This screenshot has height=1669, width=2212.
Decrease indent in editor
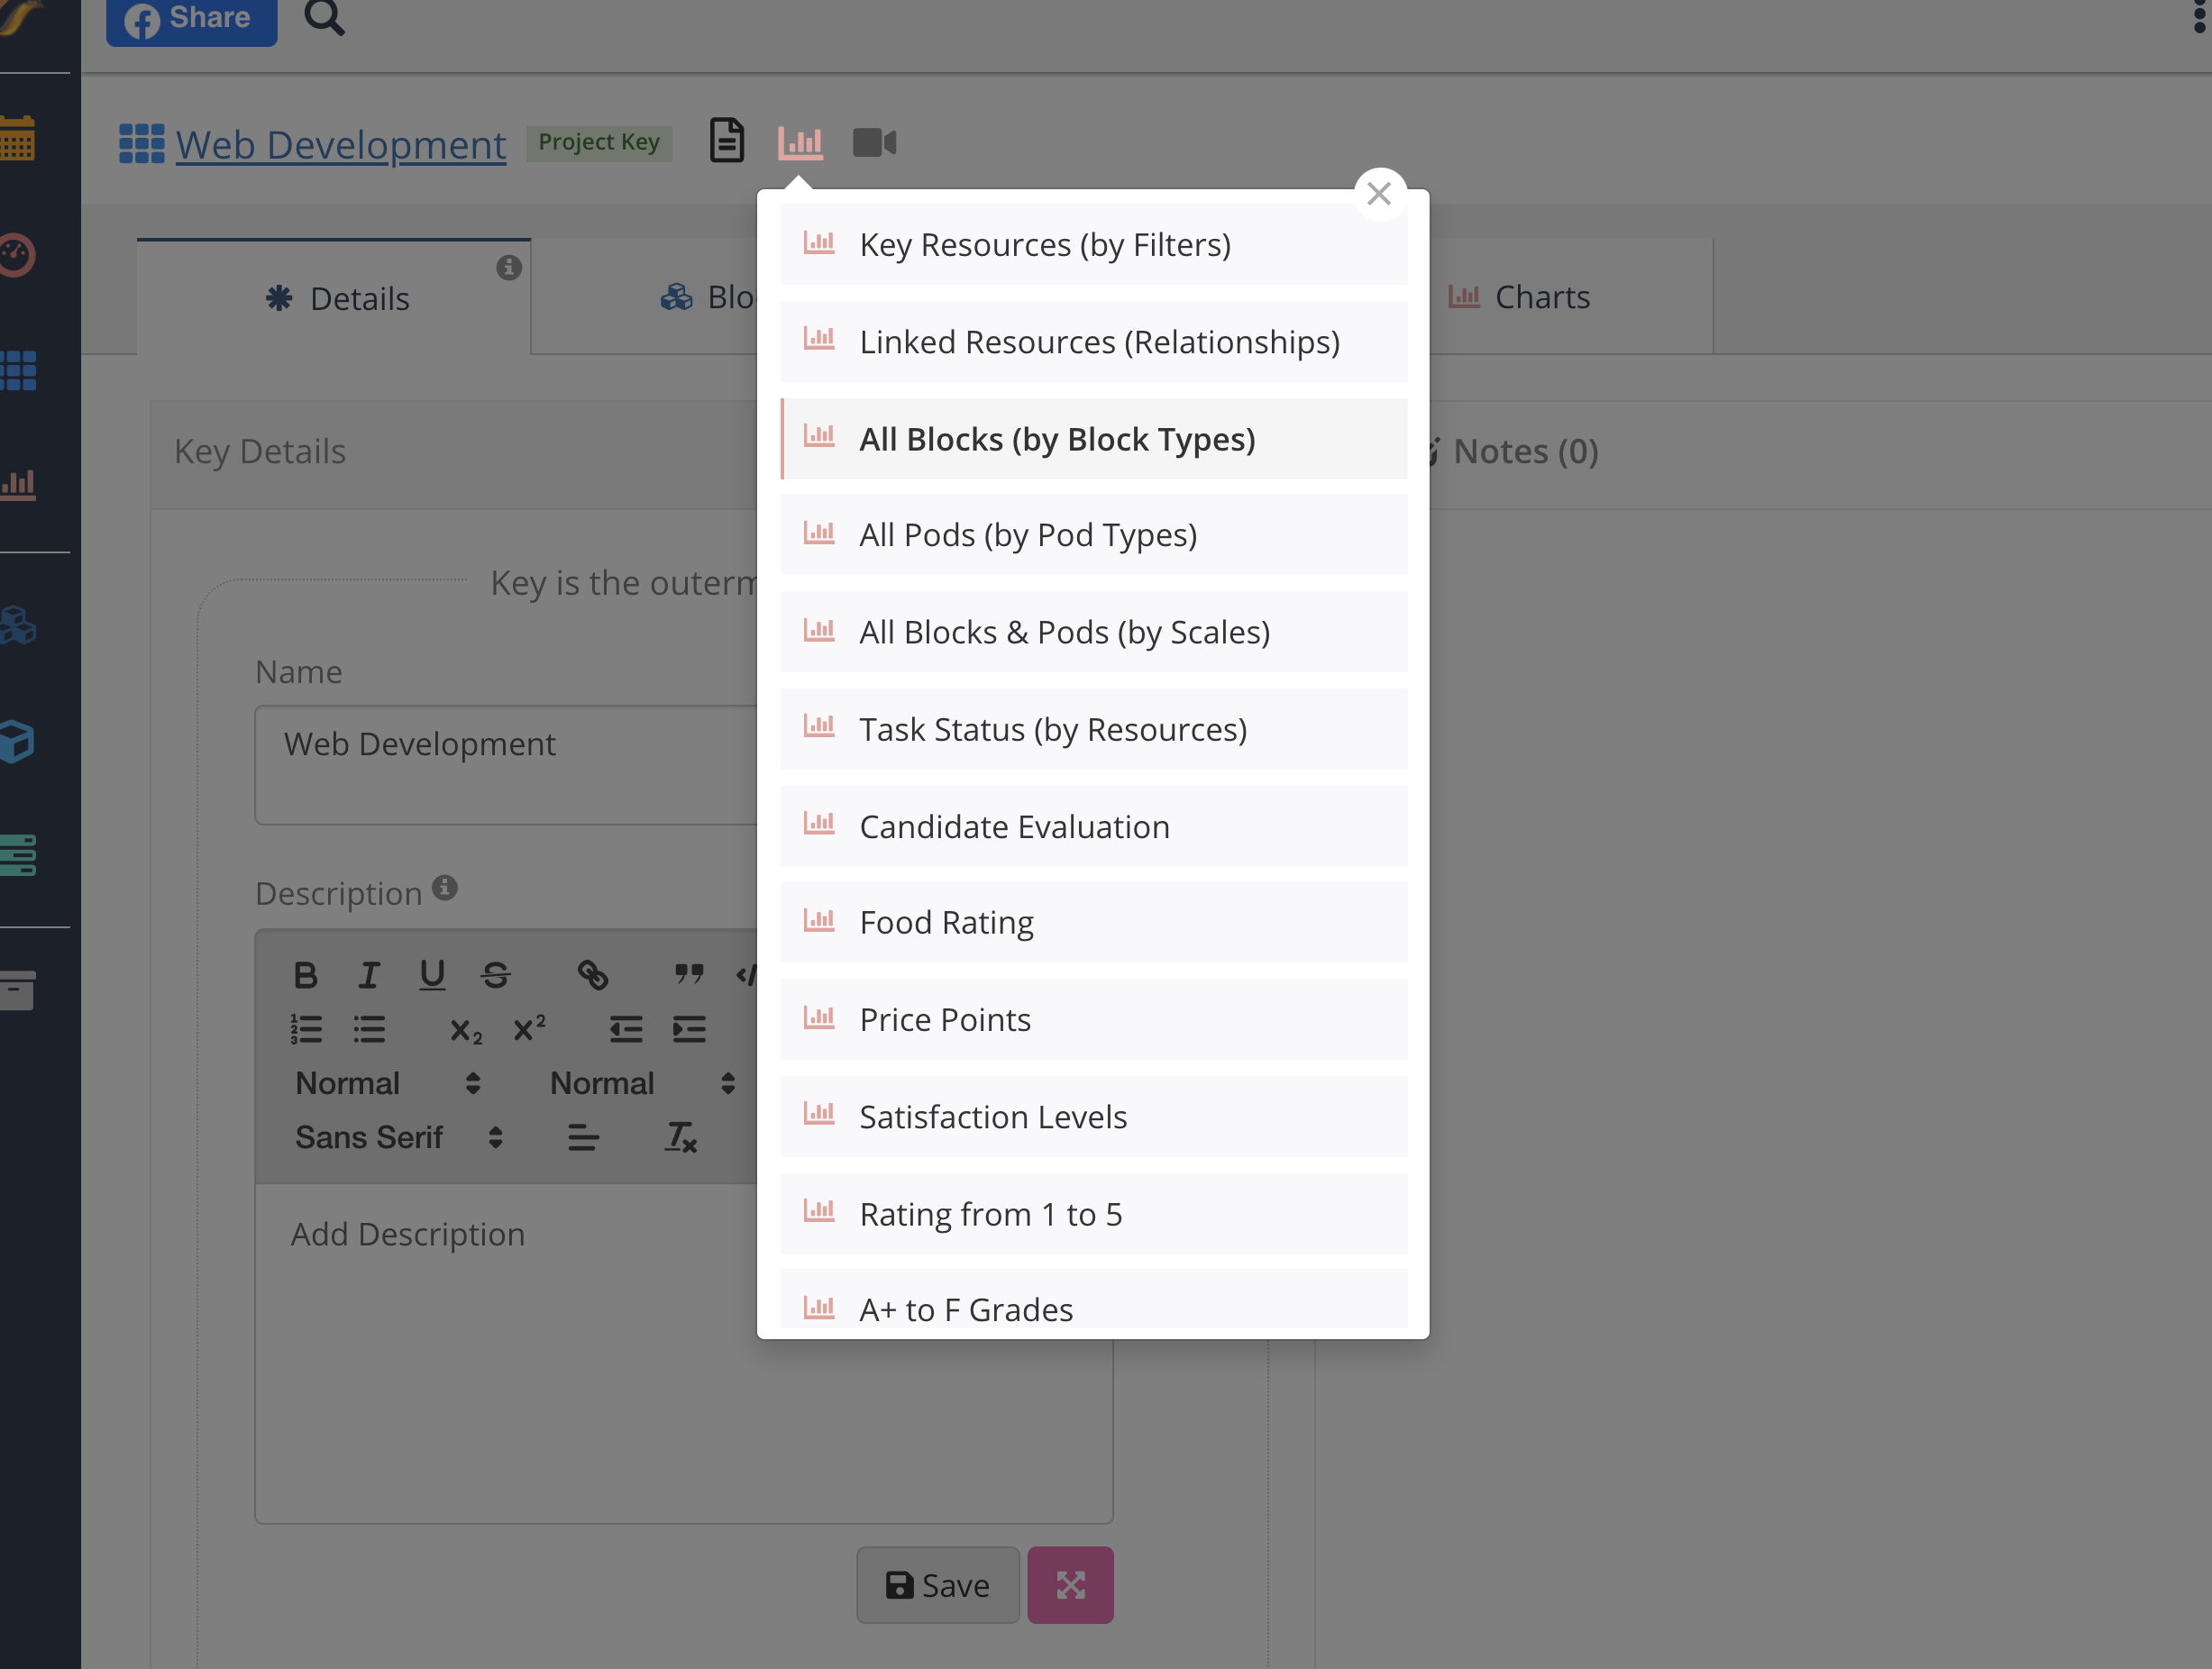click(626, 1029)
